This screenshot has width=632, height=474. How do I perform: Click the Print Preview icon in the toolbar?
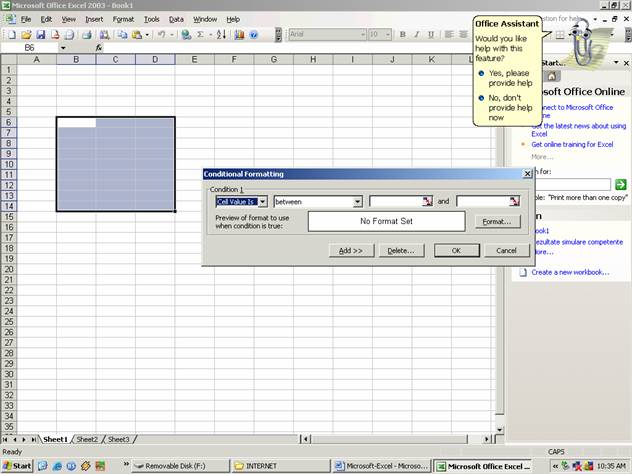(69, 35)
